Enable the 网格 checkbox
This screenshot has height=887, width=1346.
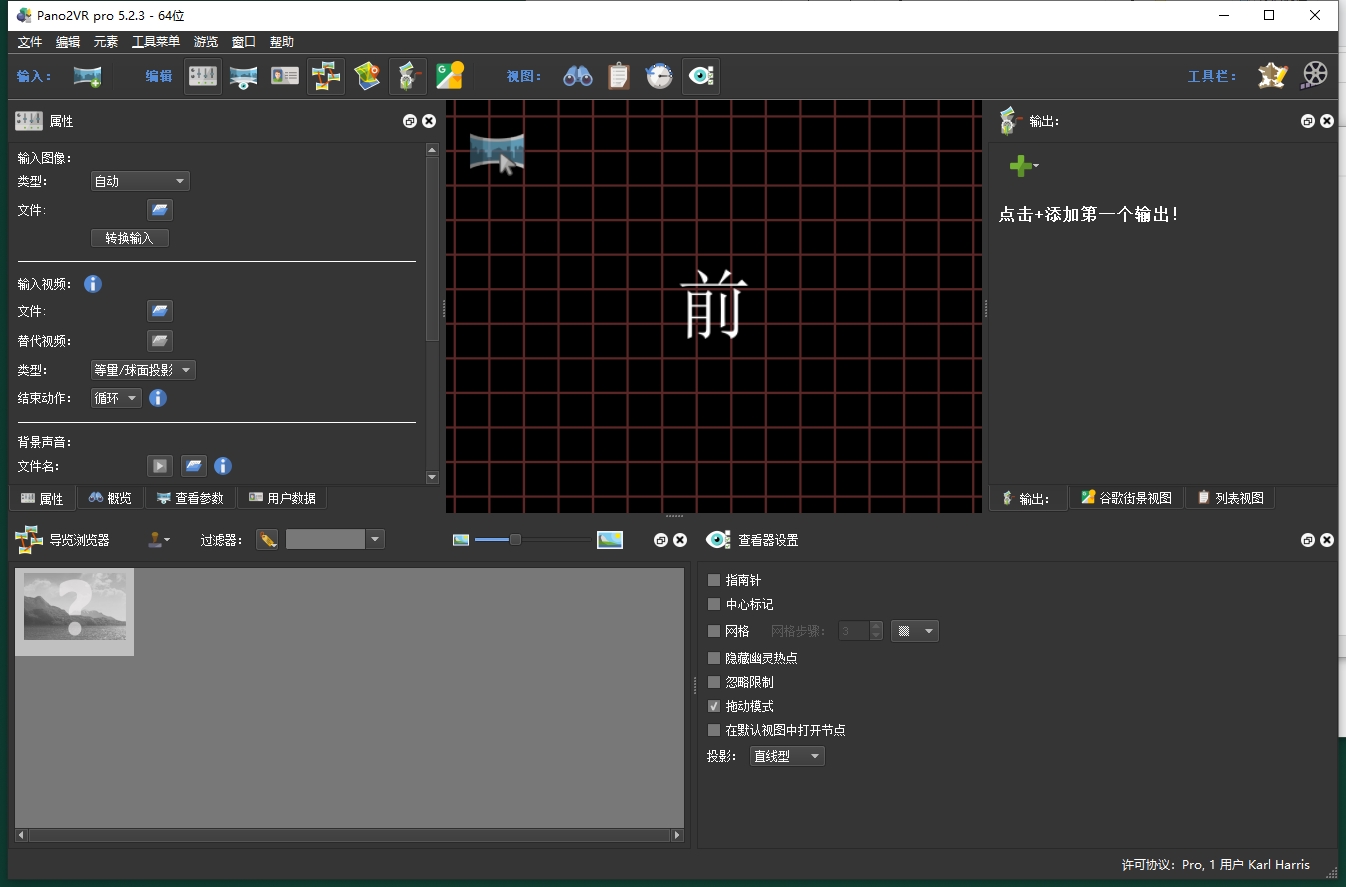click(x=714, y=631)
